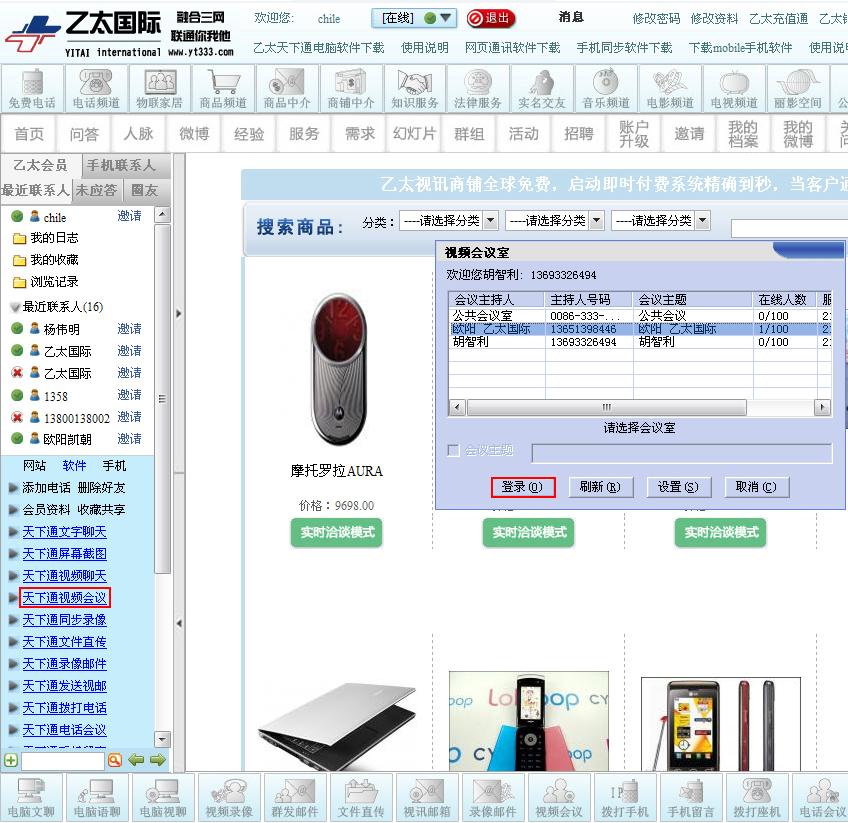Click the green back arrow icon
This screenshot has height=823, width=848.
pyautogui.click(x=136, y=760)
